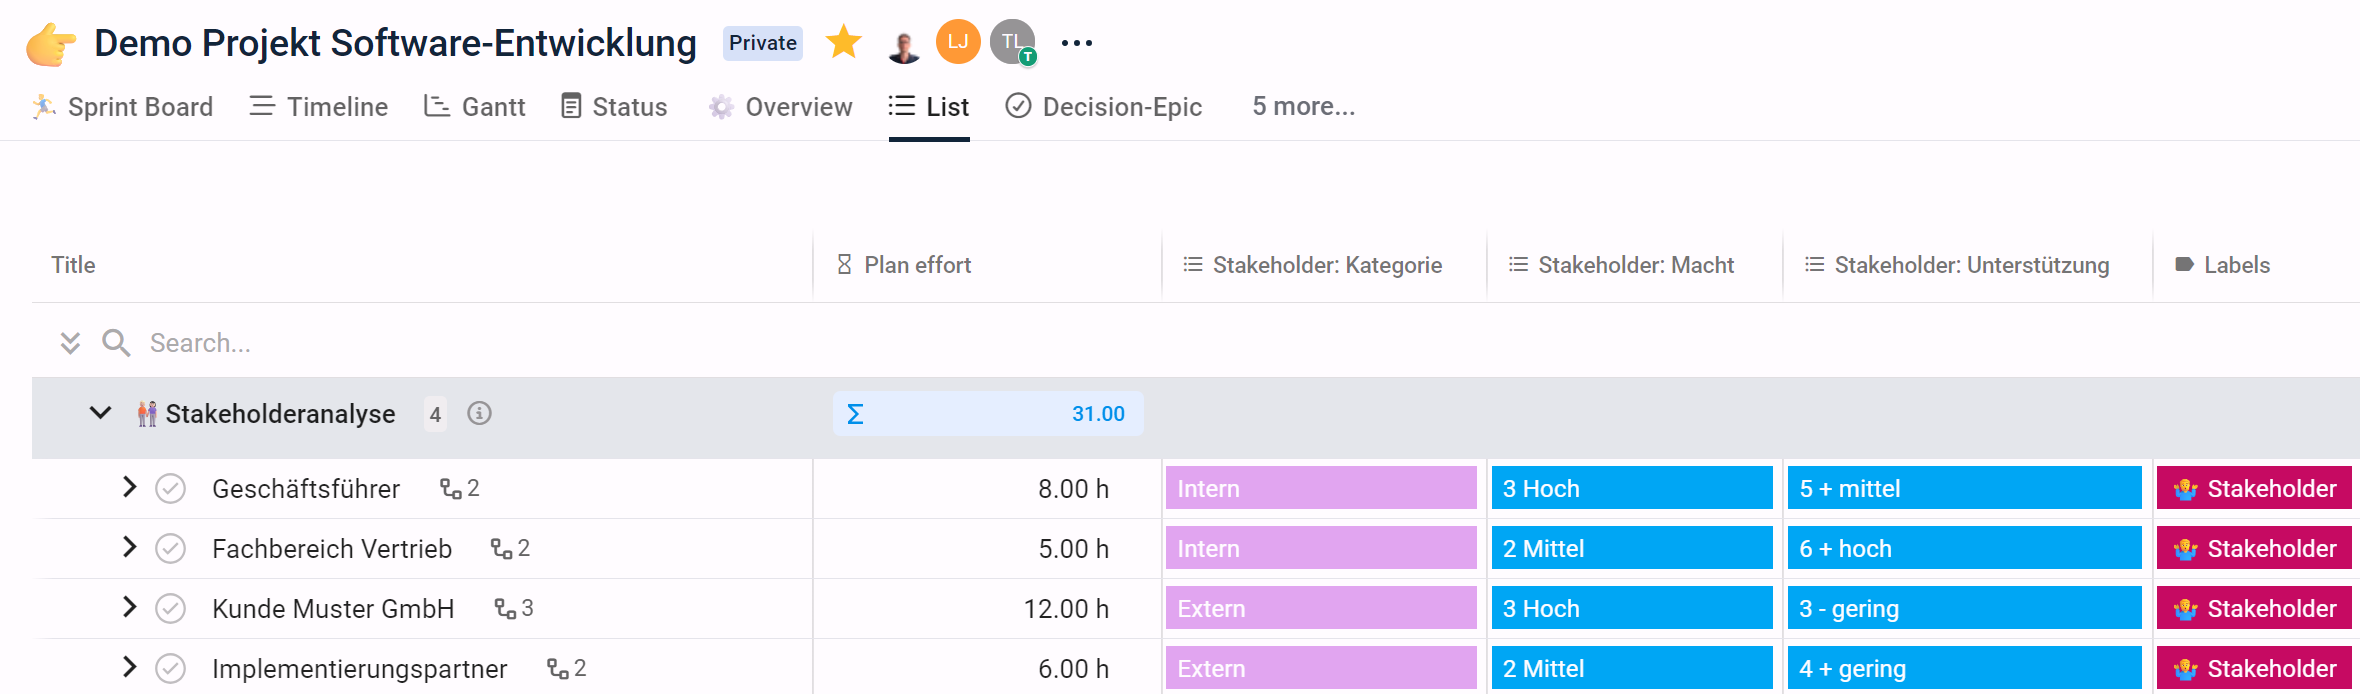
Task: Click the 8.00 h effort for Geschäftsführer
Action: (x=1073, y=489)
